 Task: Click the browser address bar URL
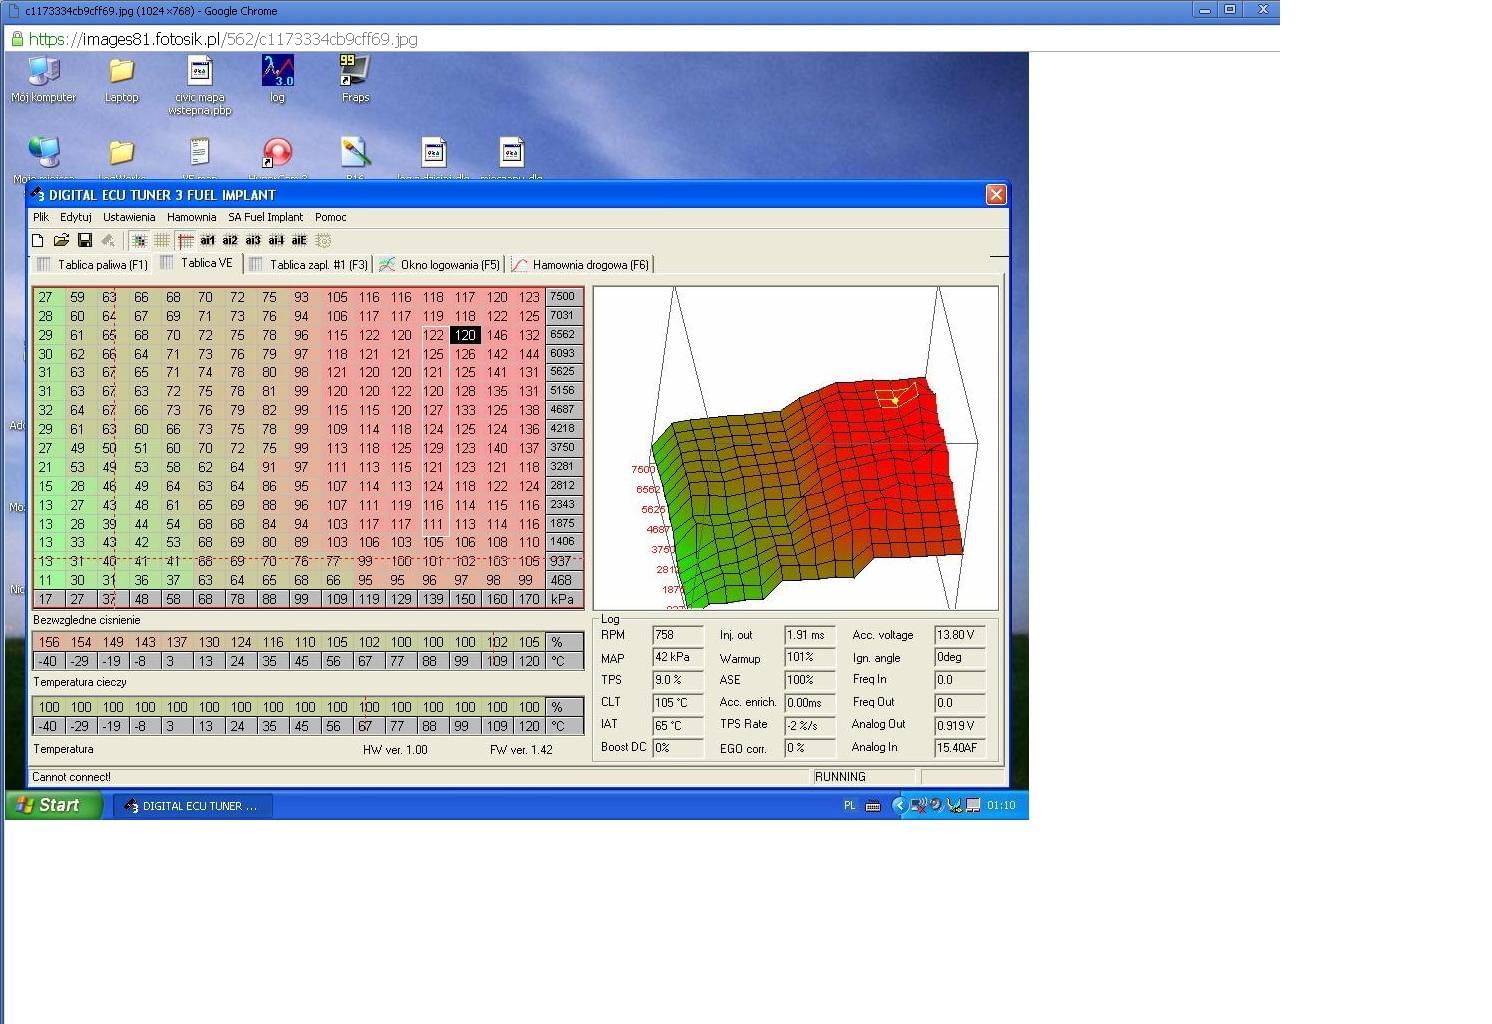click(223, 39)
